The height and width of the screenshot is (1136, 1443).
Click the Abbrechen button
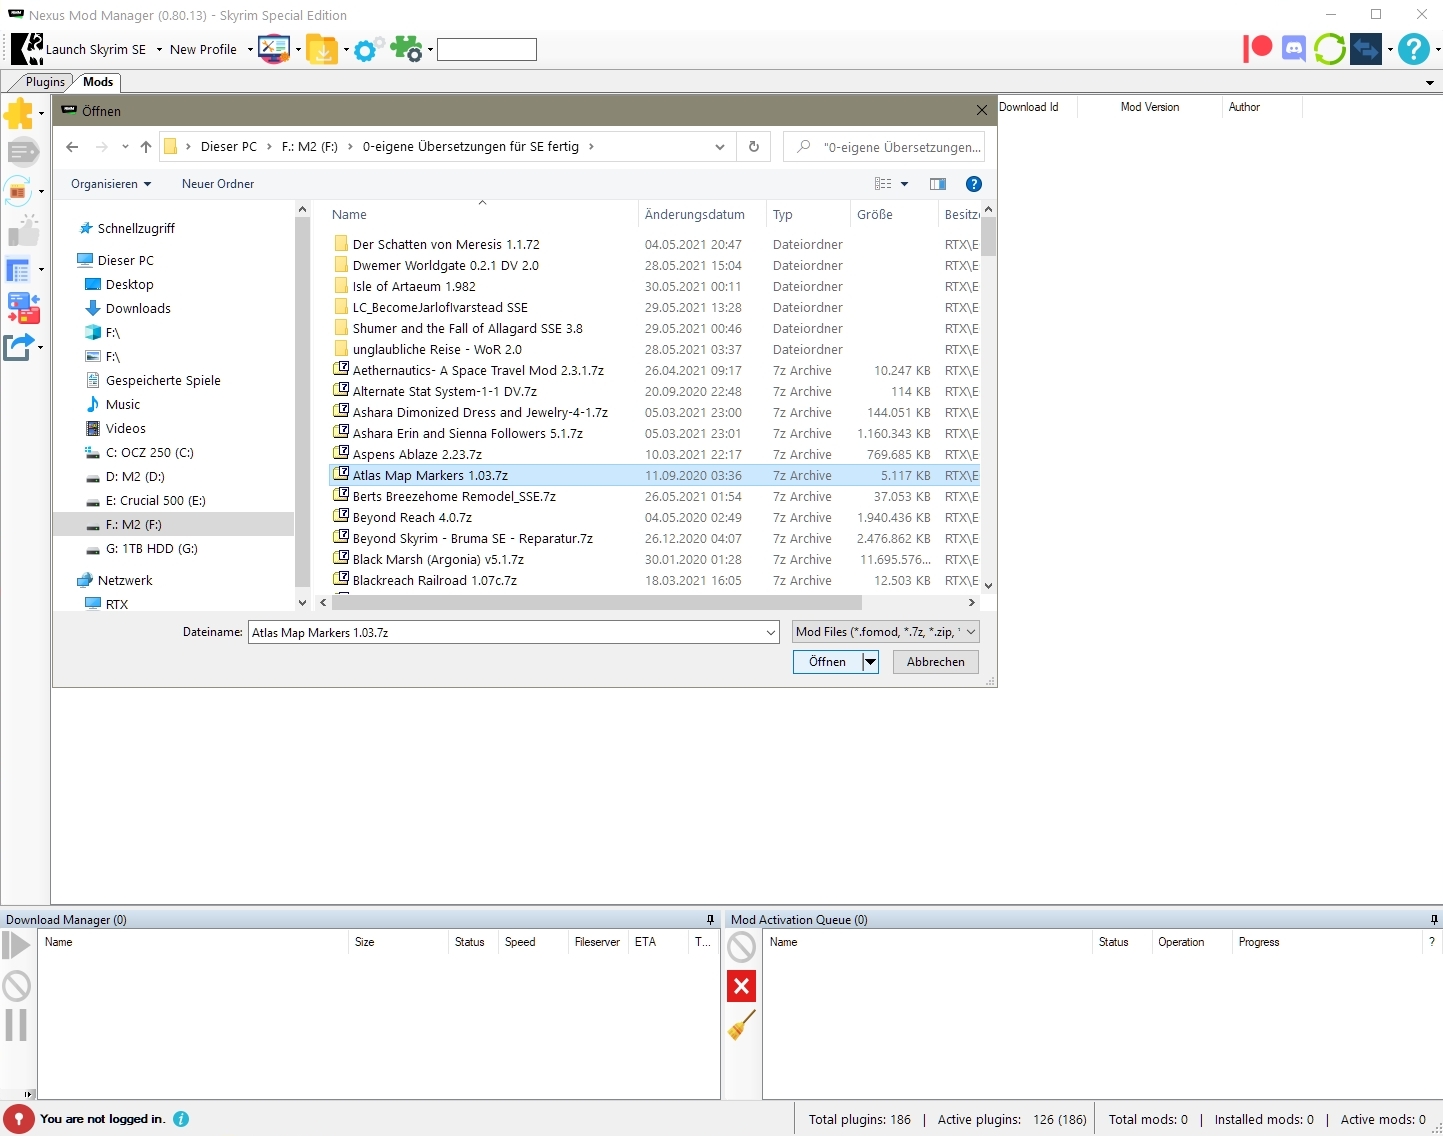[x=935, y=662]
